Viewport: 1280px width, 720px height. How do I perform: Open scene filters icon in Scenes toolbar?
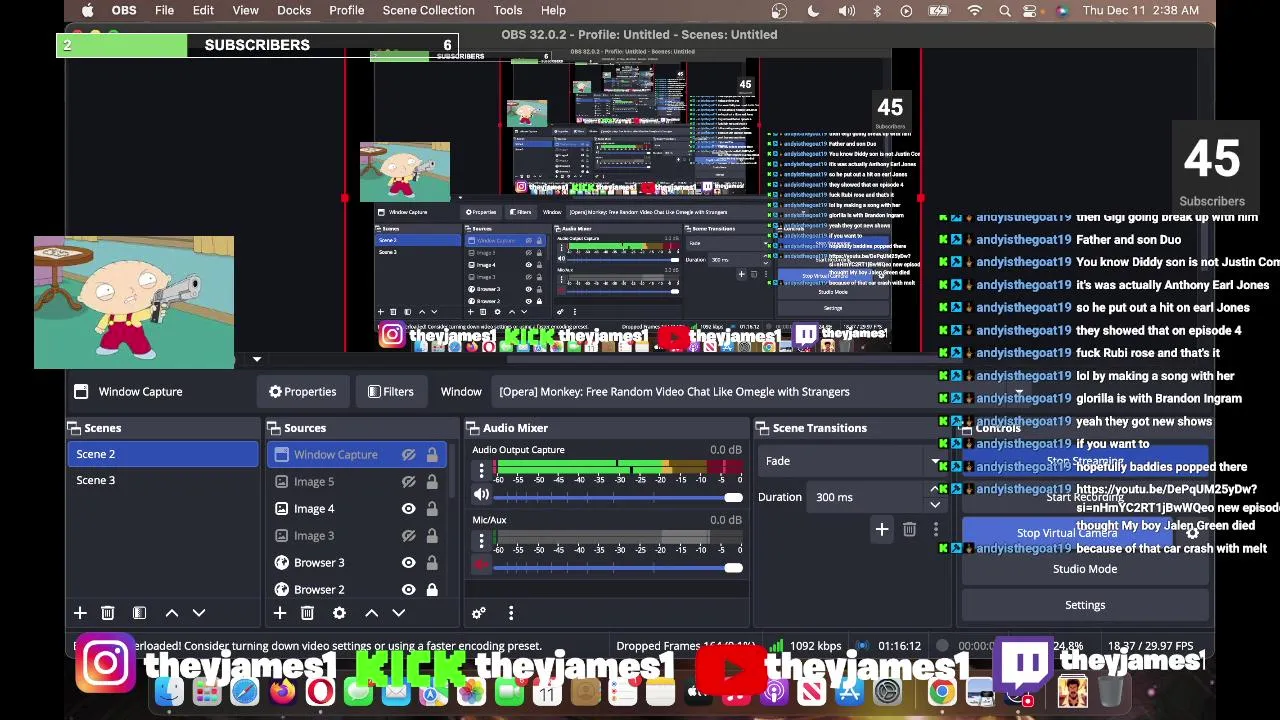(140, 613)
